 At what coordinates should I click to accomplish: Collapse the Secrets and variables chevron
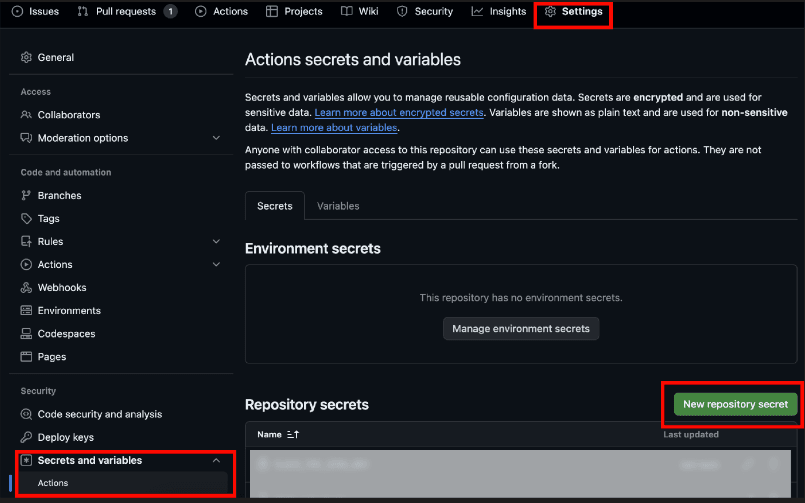click(216, 460)
